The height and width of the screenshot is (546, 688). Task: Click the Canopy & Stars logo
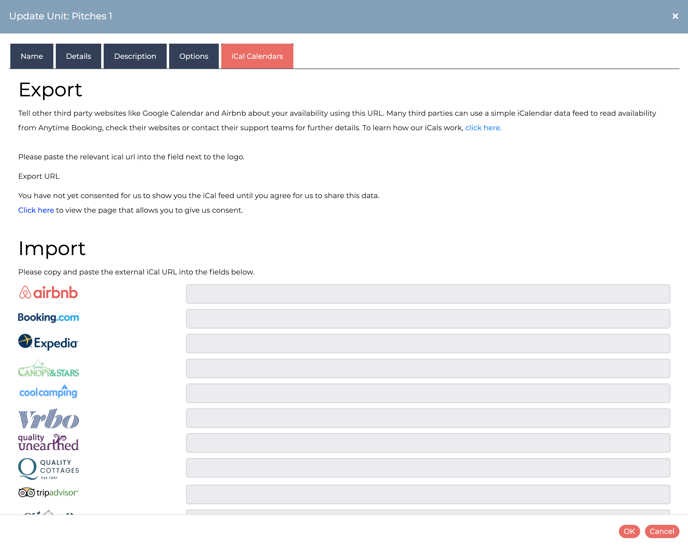[x=48, y=369]
